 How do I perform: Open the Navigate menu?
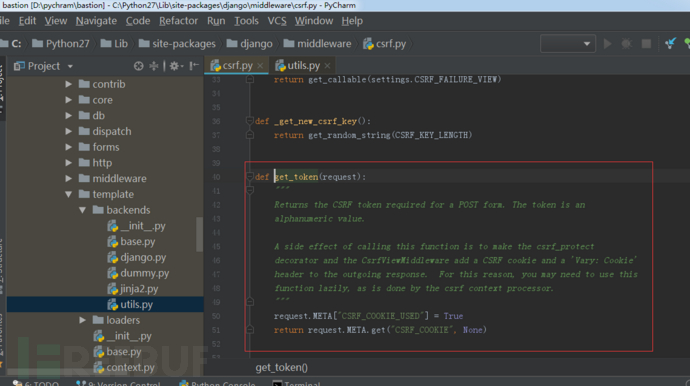[x=96, y=21]
